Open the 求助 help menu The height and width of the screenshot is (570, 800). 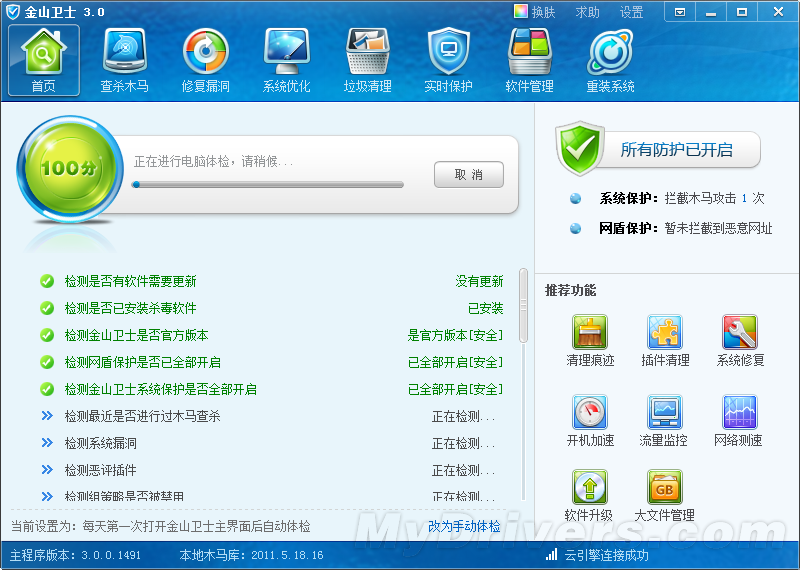click(587, 12)
